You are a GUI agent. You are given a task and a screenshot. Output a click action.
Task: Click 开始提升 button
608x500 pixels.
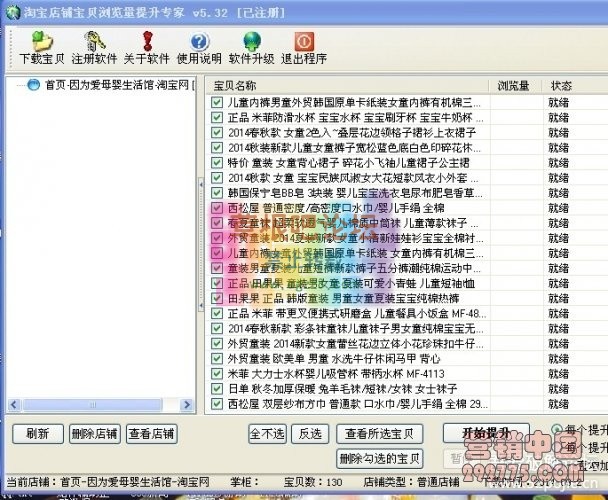(x=486, y=433)
